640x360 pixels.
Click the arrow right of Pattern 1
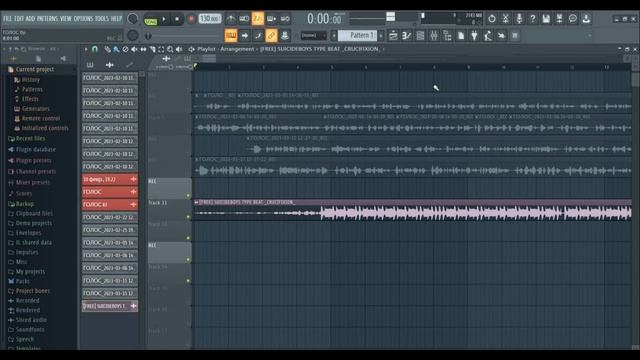(x=381, y=36)
